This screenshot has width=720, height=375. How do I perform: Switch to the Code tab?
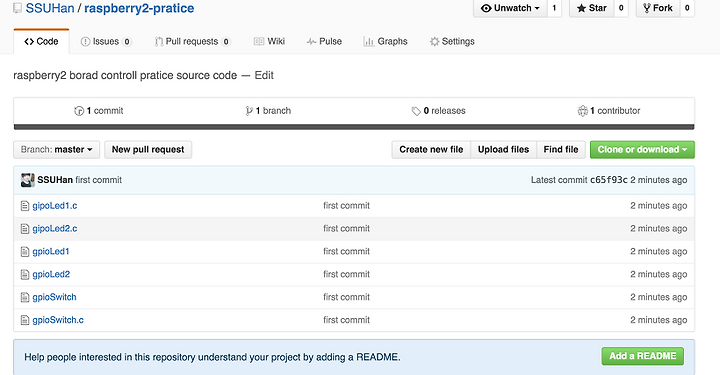pos(41,41)
